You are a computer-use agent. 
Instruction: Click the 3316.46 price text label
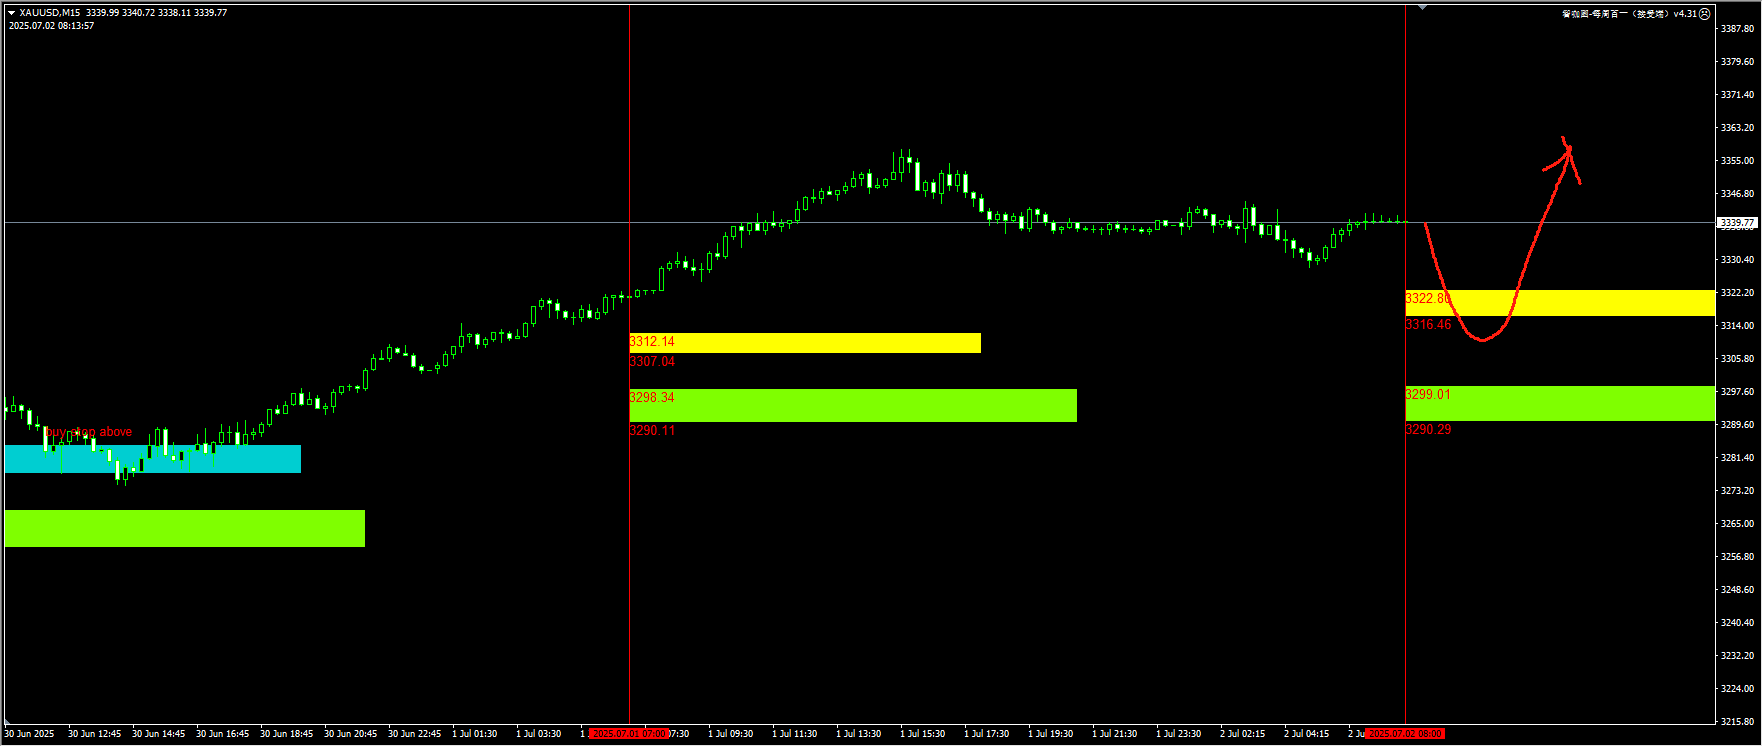point(1428,325)
